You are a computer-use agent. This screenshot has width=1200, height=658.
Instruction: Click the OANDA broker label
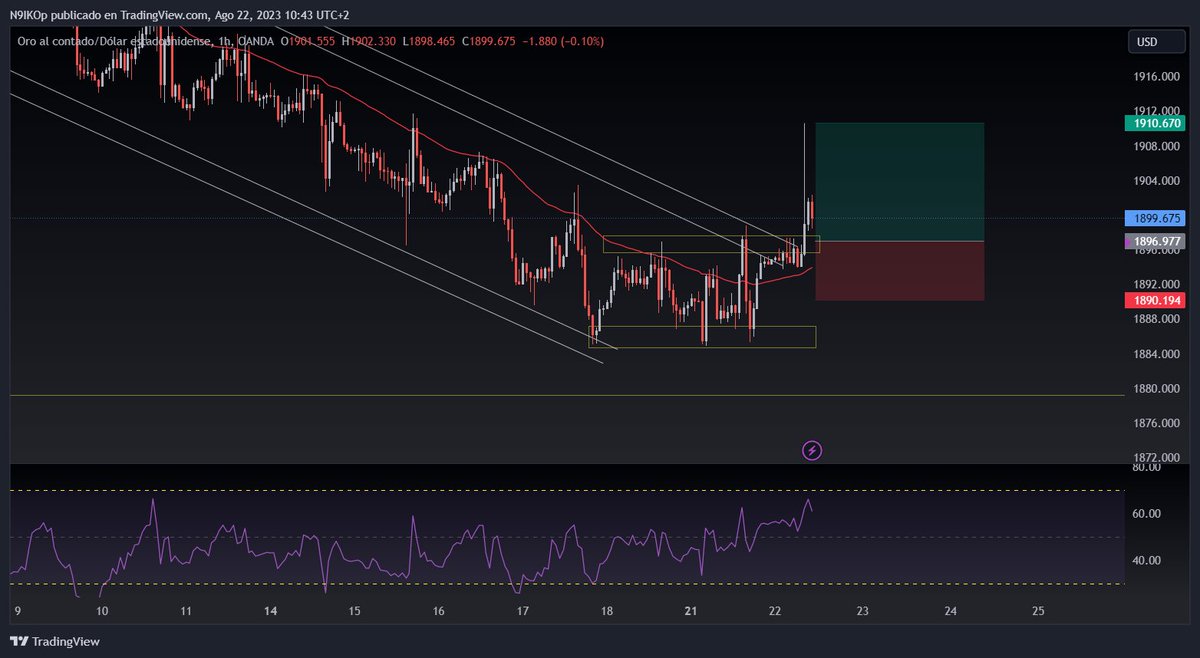tap(255, 41)
